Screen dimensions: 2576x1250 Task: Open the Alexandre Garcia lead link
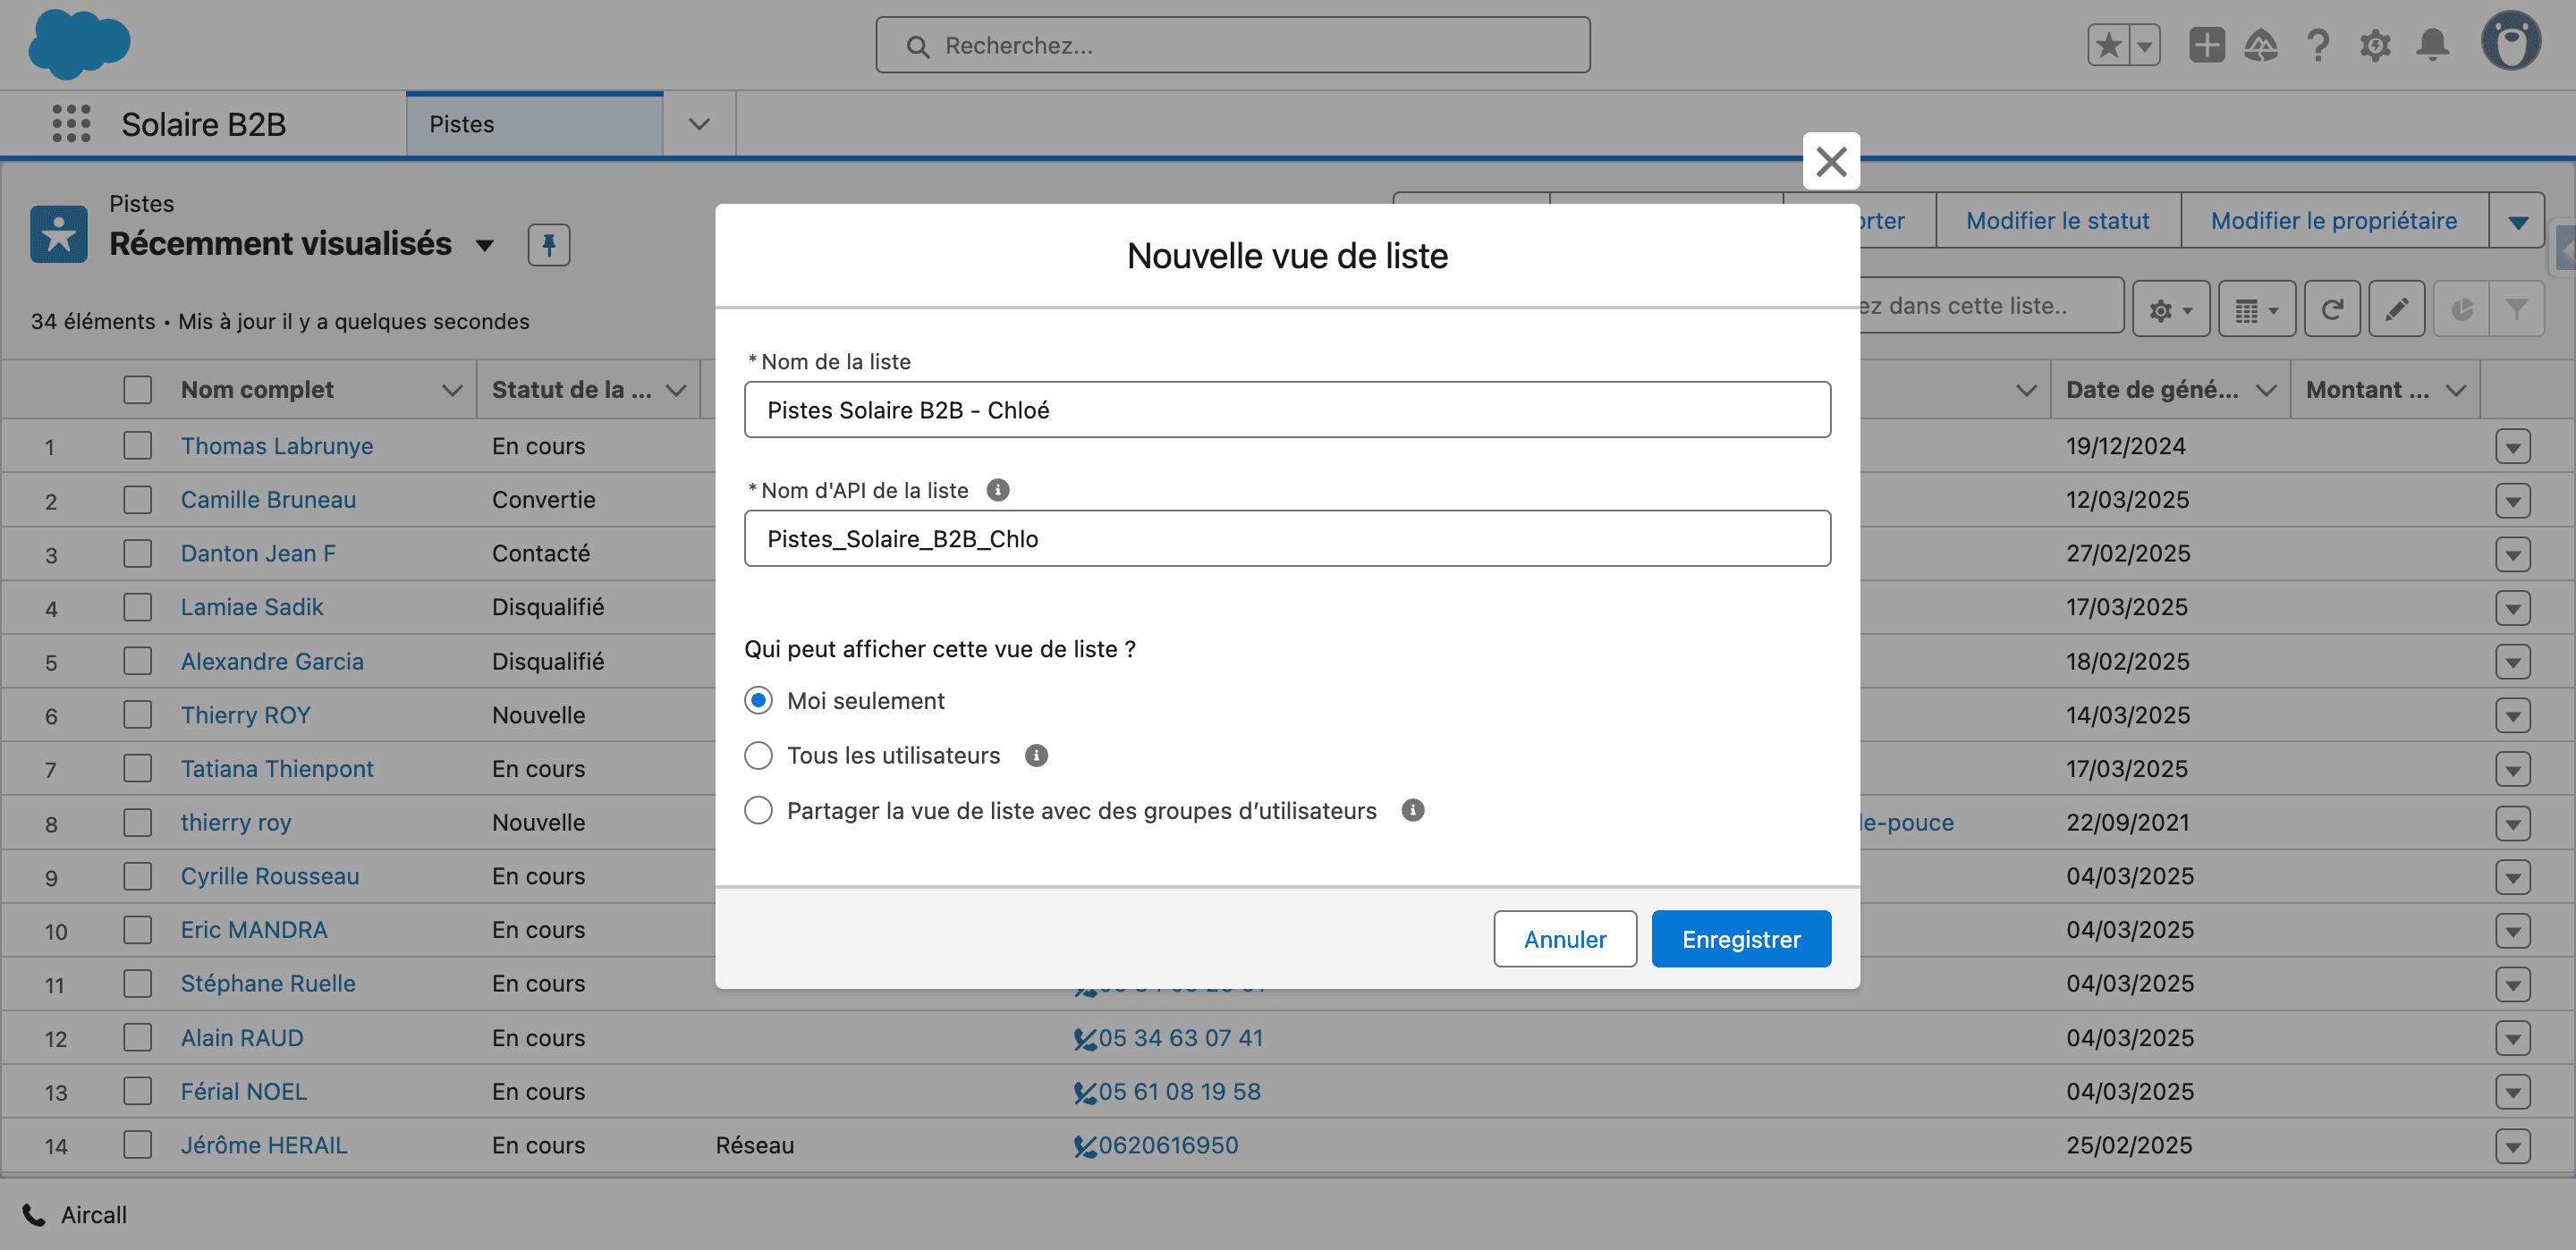click(272, 662)
